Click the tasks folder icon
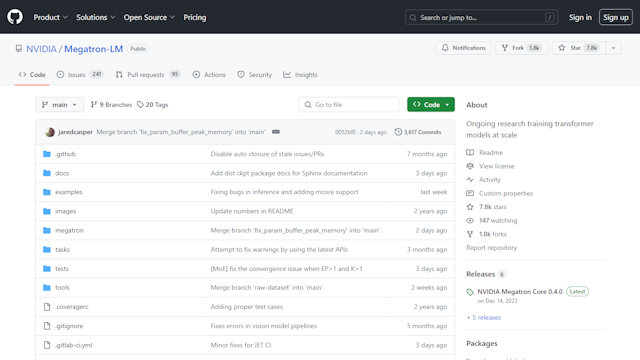This screenshot has width=640, height=360. click(x=47, y=249)
